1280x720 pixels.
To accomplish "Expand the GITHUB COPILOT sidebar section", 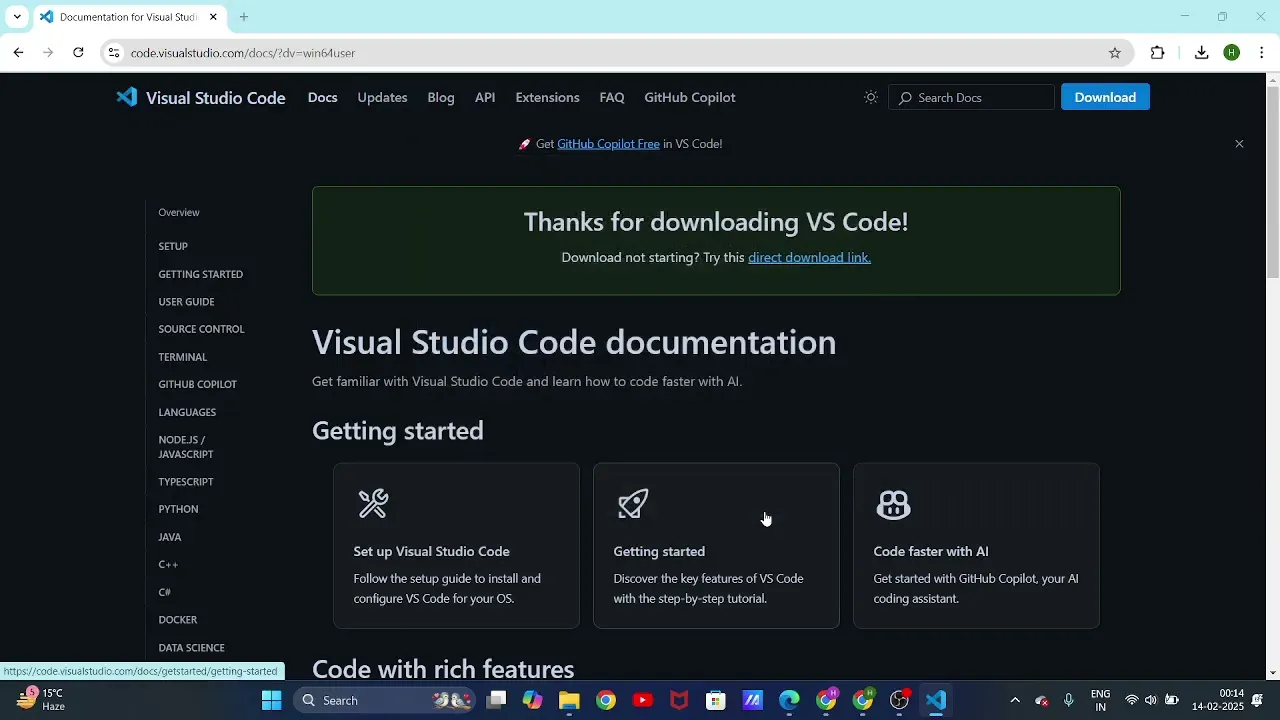I will pos(197,384).
